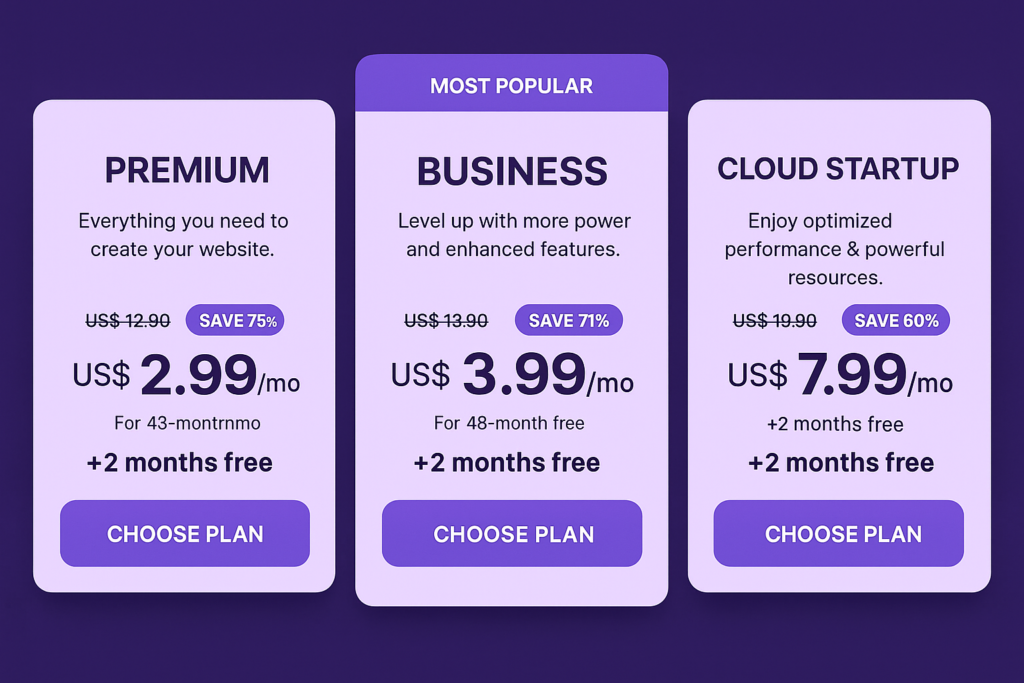Screen dimensions: 1024x683
Task: Click the BUSINESS plan title
Action: [512, 171]
